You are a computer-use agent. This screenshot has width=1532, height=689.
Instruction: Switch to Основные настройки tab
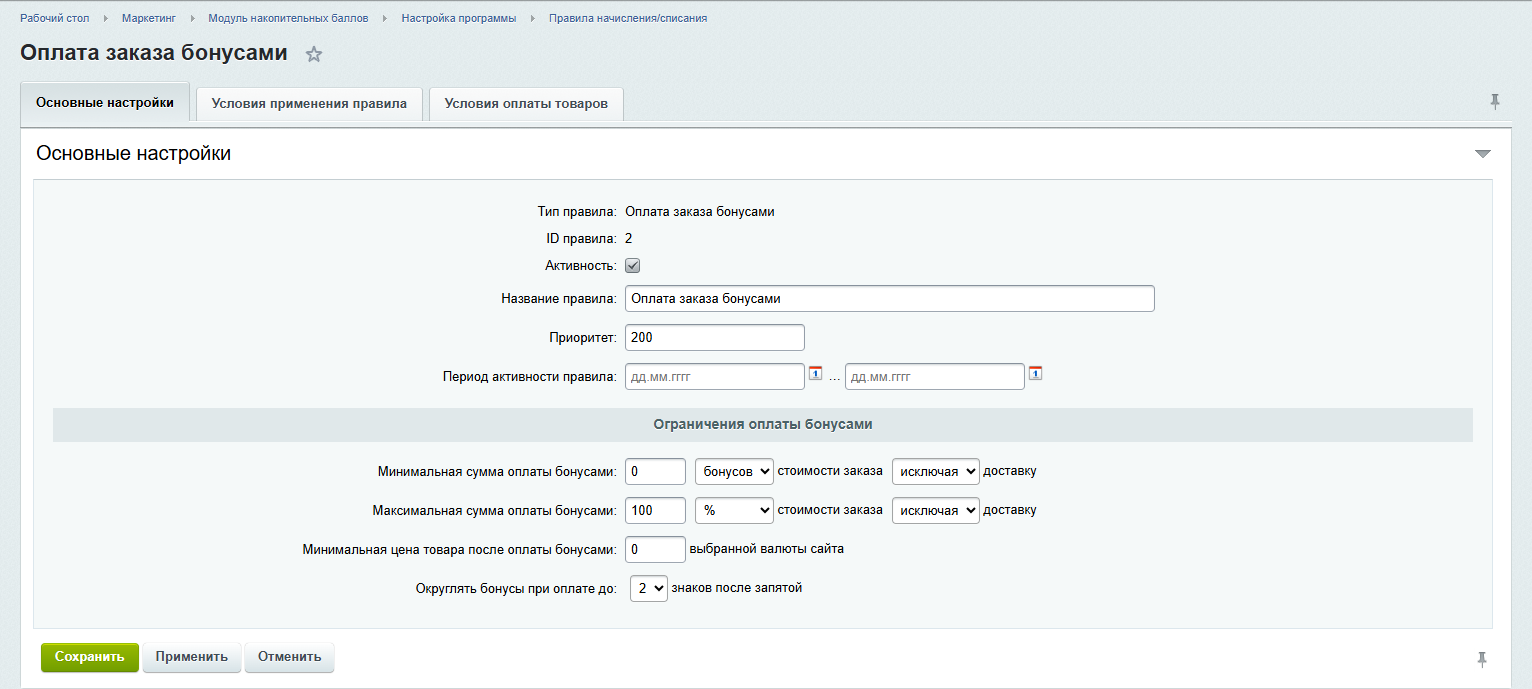click(x=105, y=103)
